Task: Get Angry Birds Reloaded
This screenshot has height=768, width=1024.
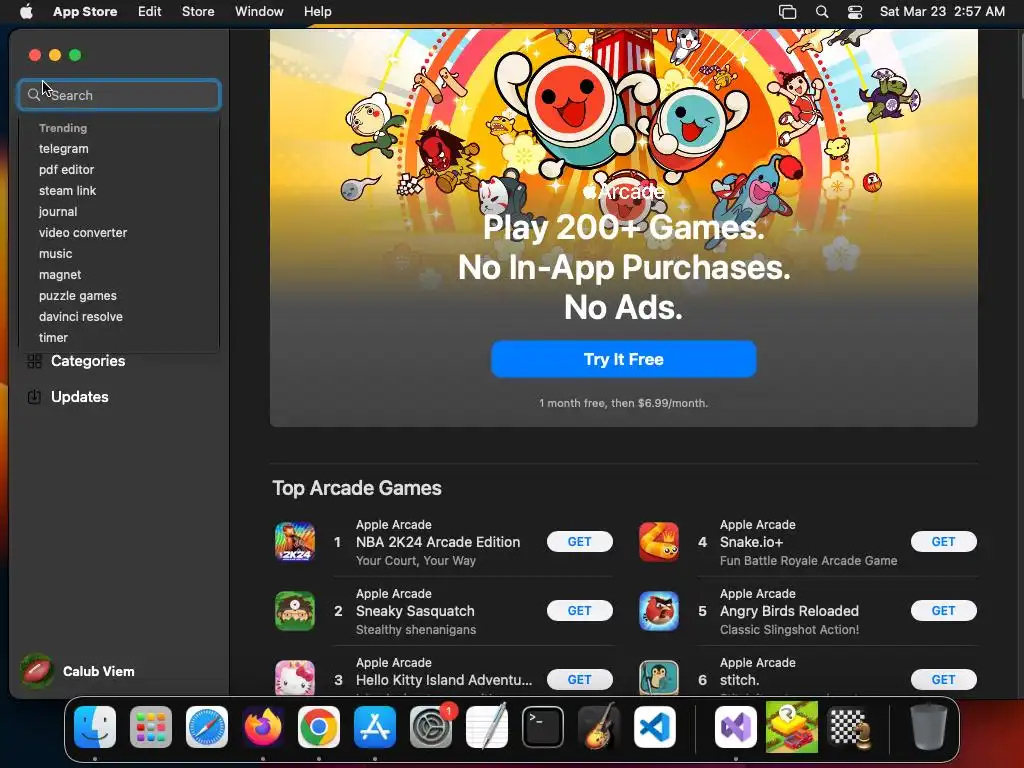Action: click(x=943, y=611)
